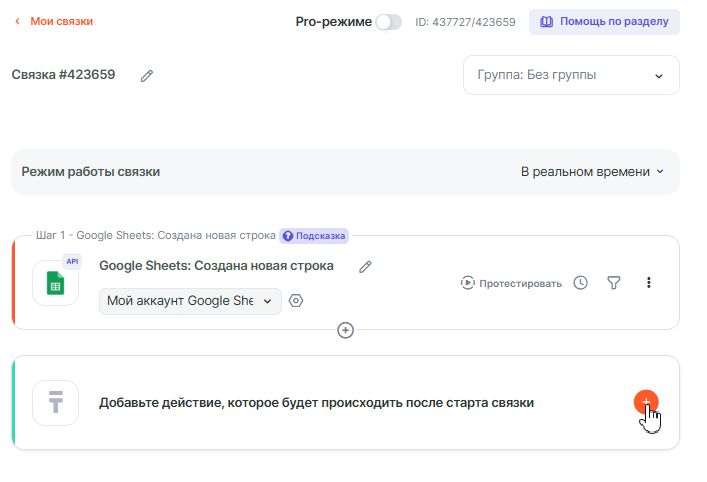Open the В реальном времени mode dropdown

[592, 171]
